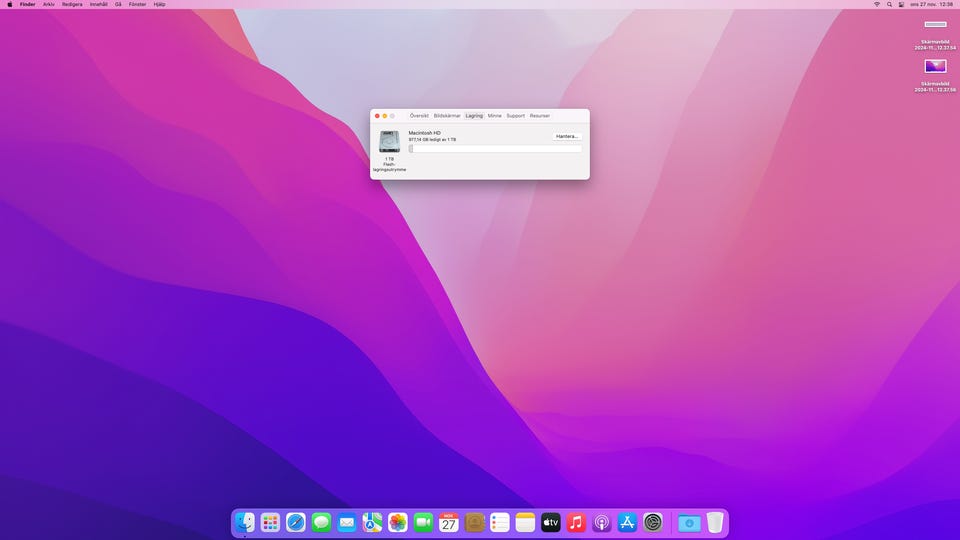
Task: Open Reminders app in the Dock
Action: [x=500, y=522]
